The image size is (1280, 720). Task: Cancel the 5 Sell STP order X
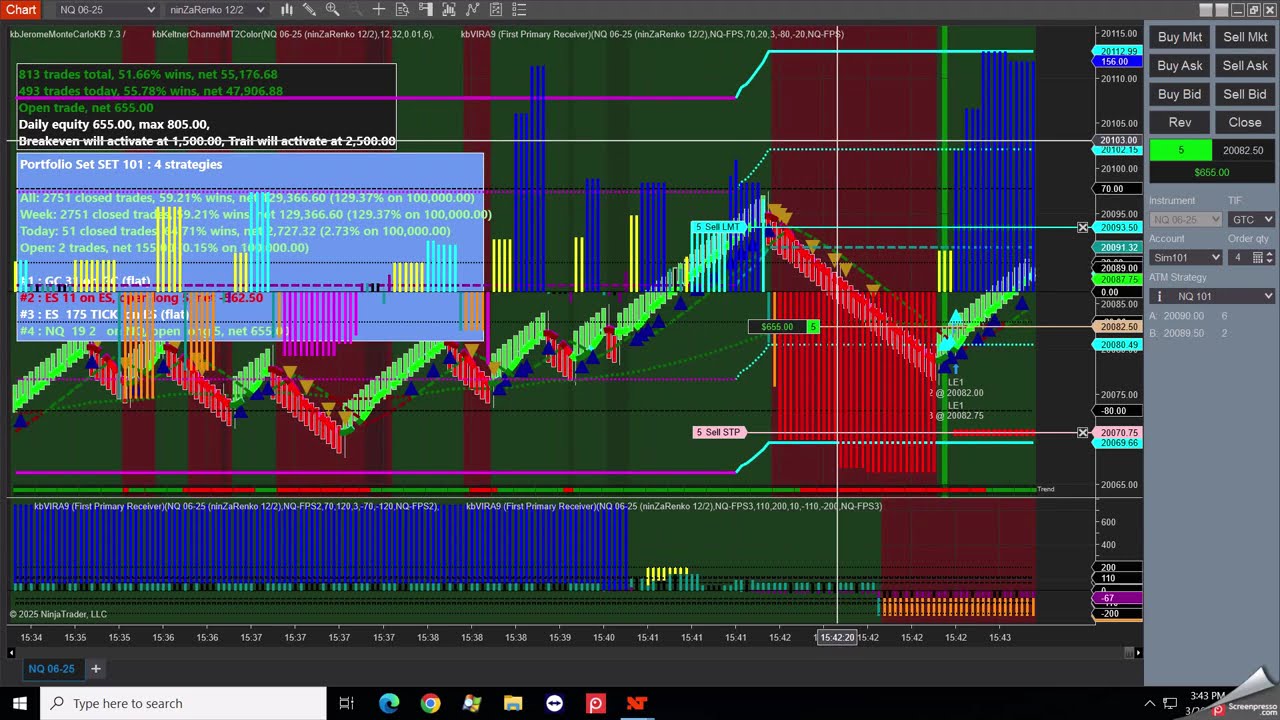[x=1083, y=432]
